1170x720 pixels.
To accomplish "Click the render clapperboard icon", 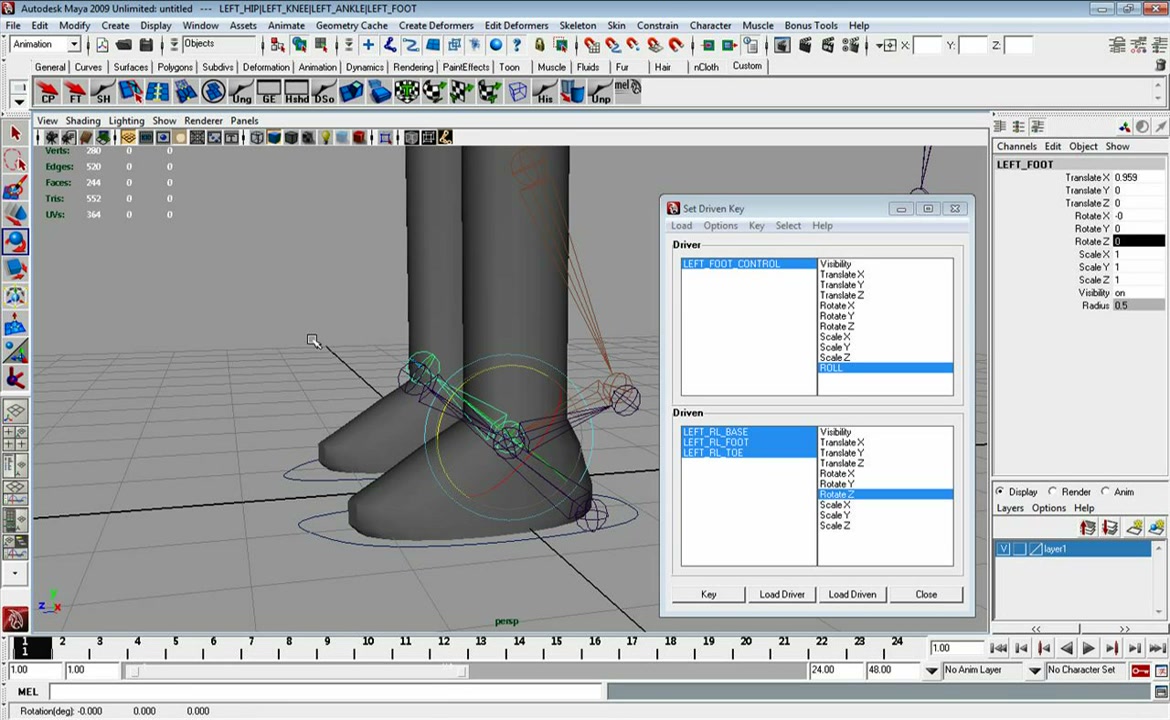I will [x=804, y=45].
